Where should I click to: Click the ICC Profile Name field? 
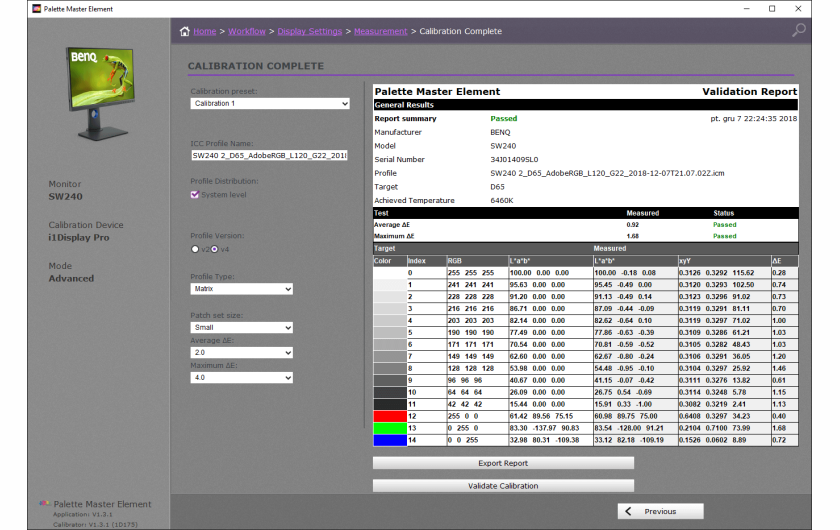click(x=269, y=155)
